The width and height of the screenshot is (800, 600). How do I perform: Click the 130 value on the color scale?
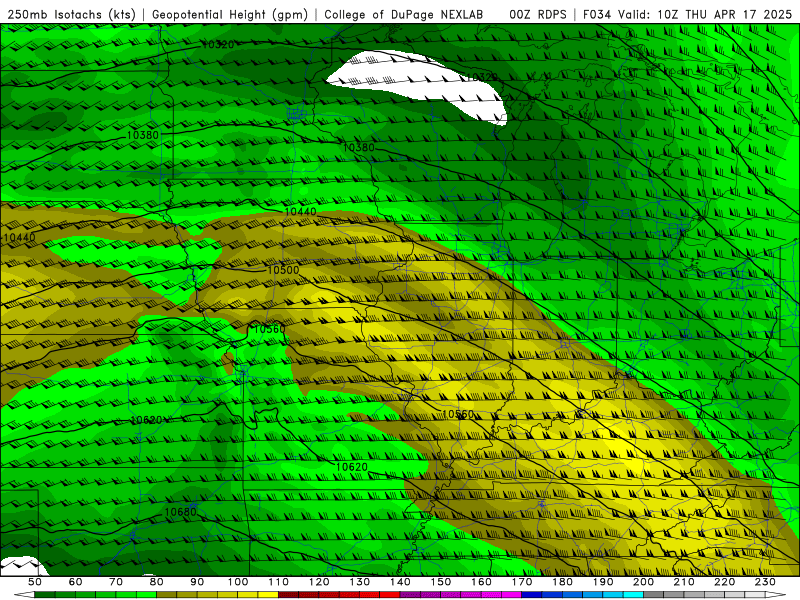360,582
